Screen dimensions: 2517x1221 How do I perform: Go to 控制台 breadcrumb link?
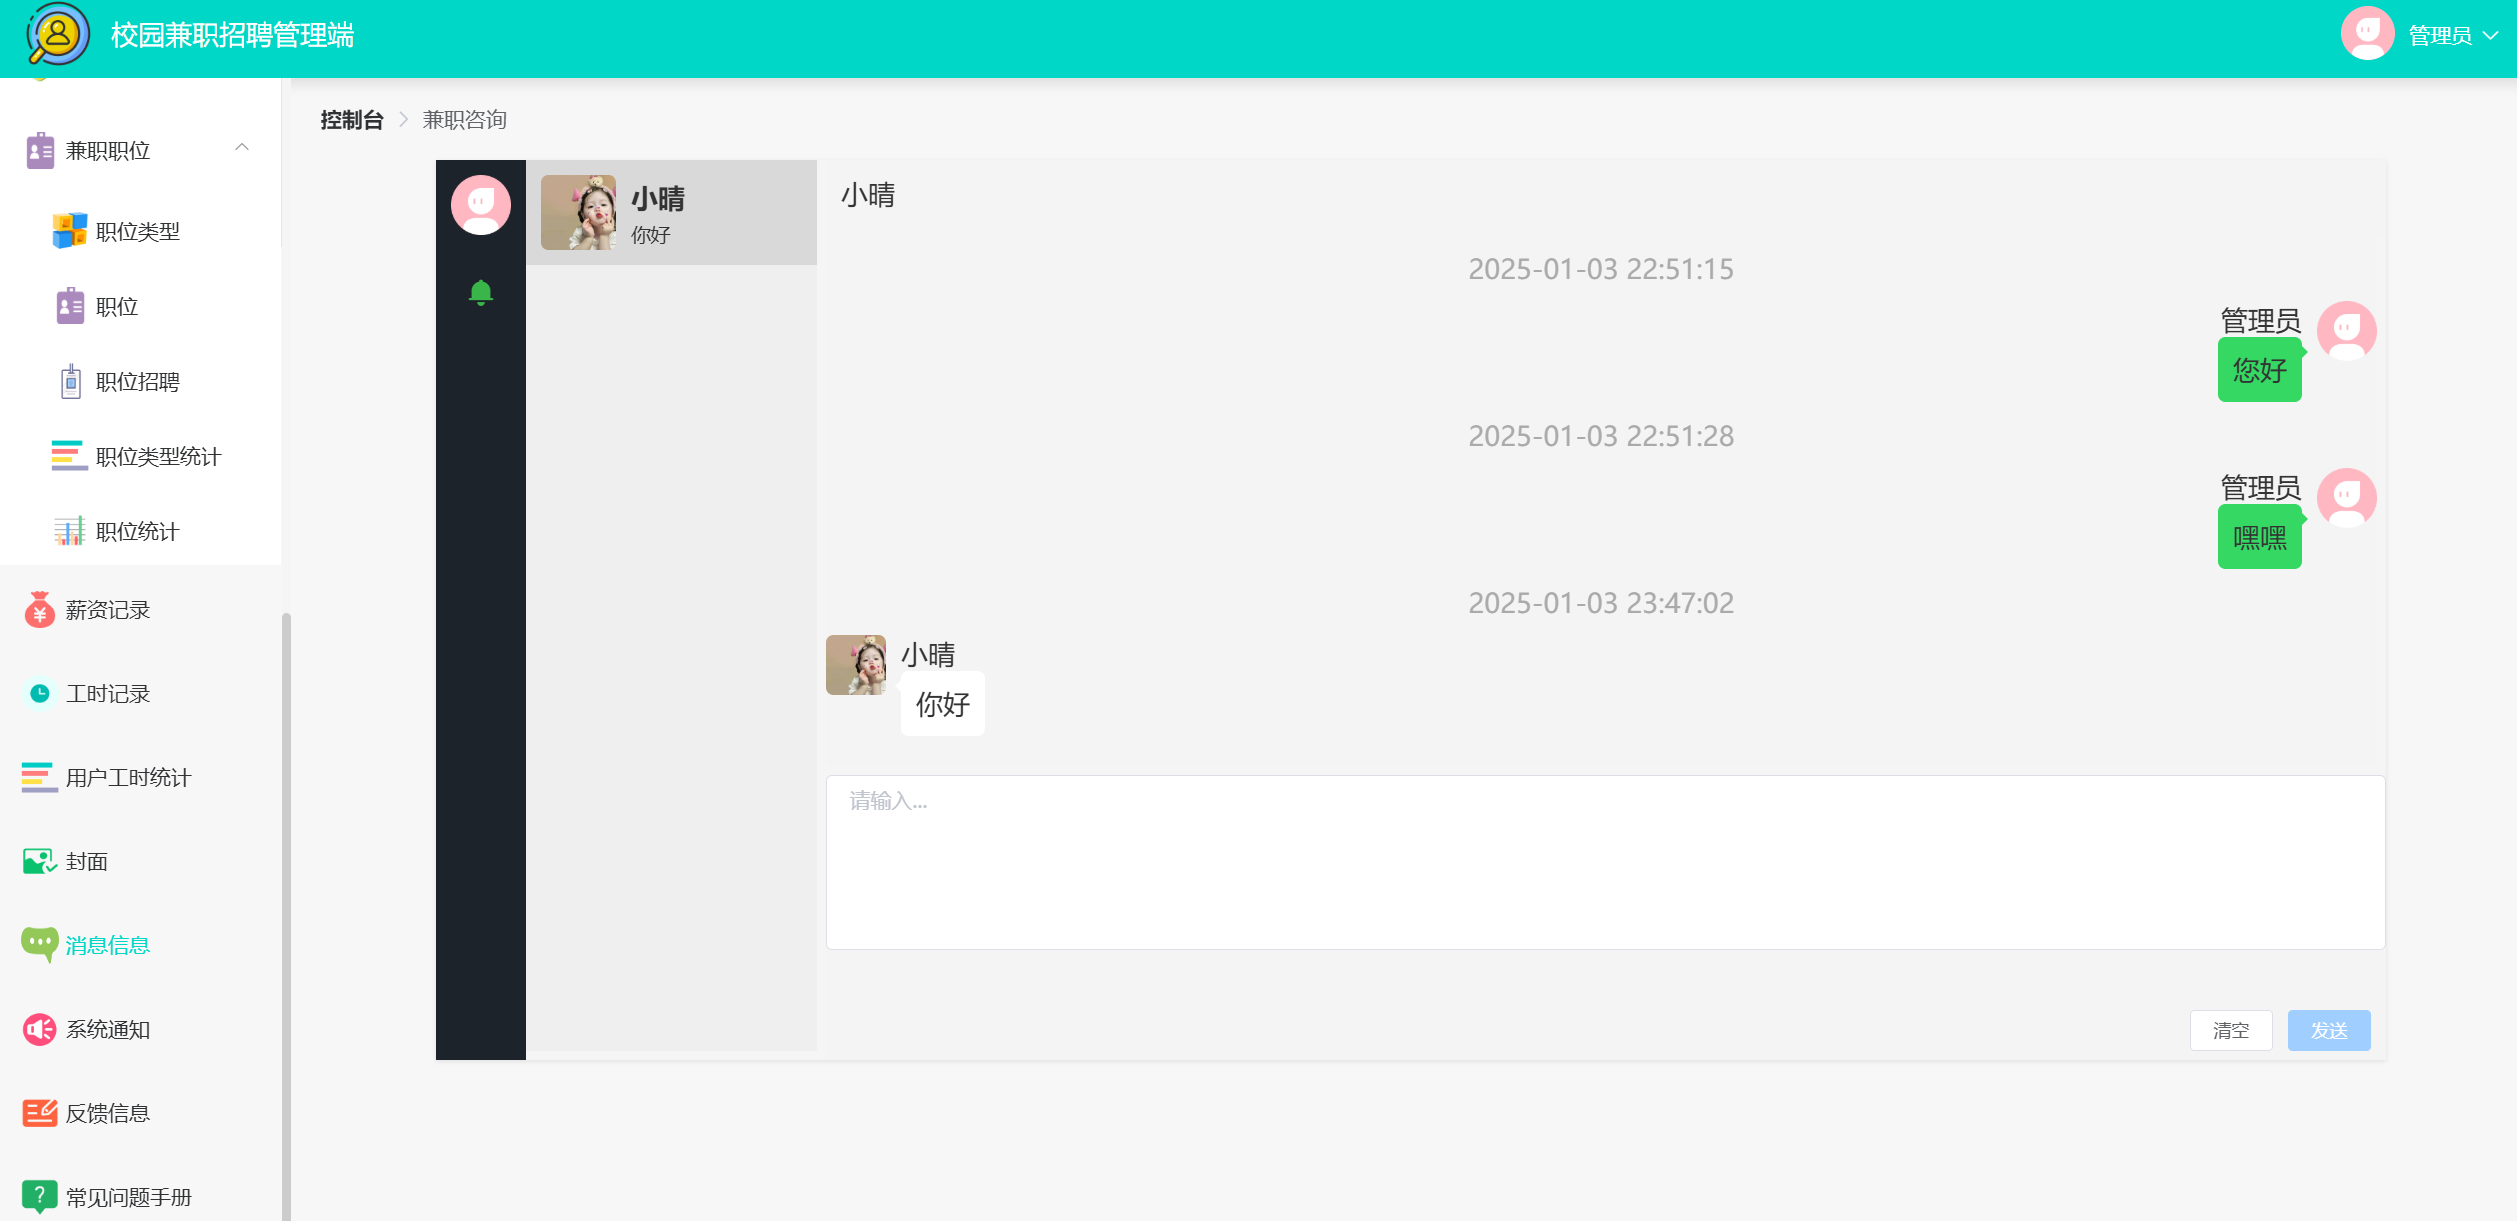(352, 120)
